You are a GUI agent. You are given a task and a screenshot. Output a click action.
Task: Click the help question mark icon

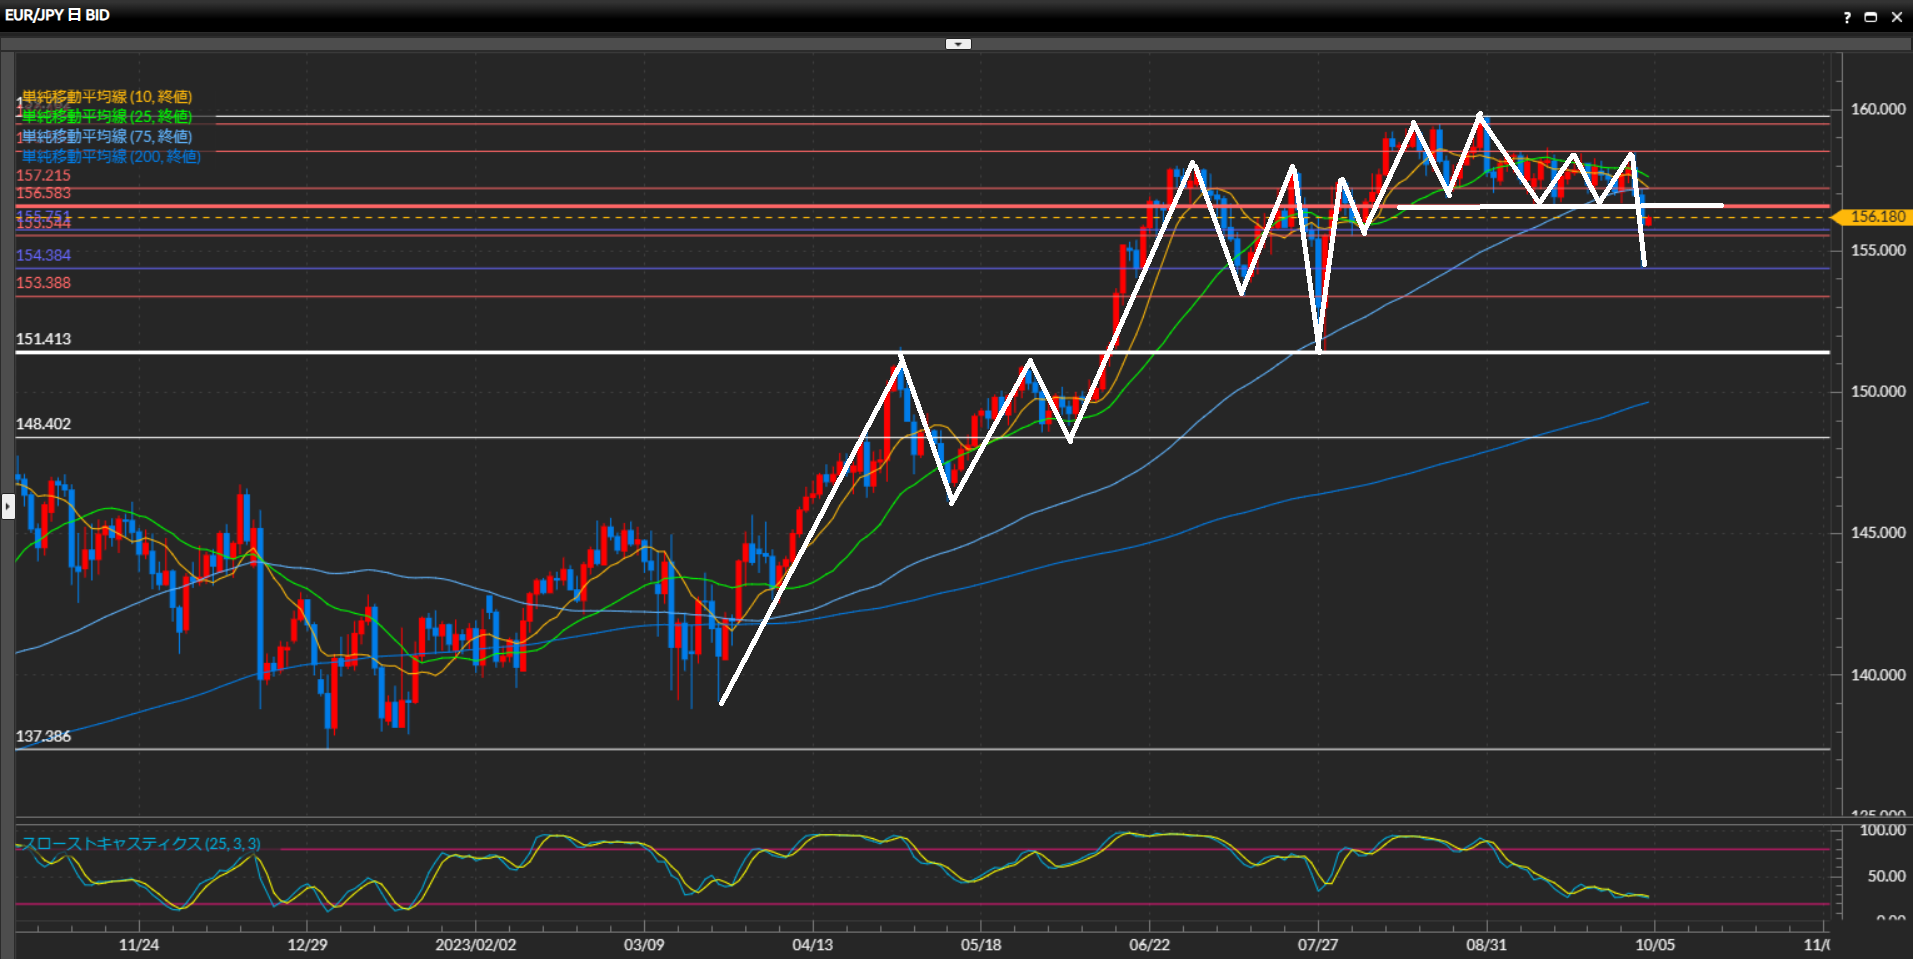tap(1847, 17)
